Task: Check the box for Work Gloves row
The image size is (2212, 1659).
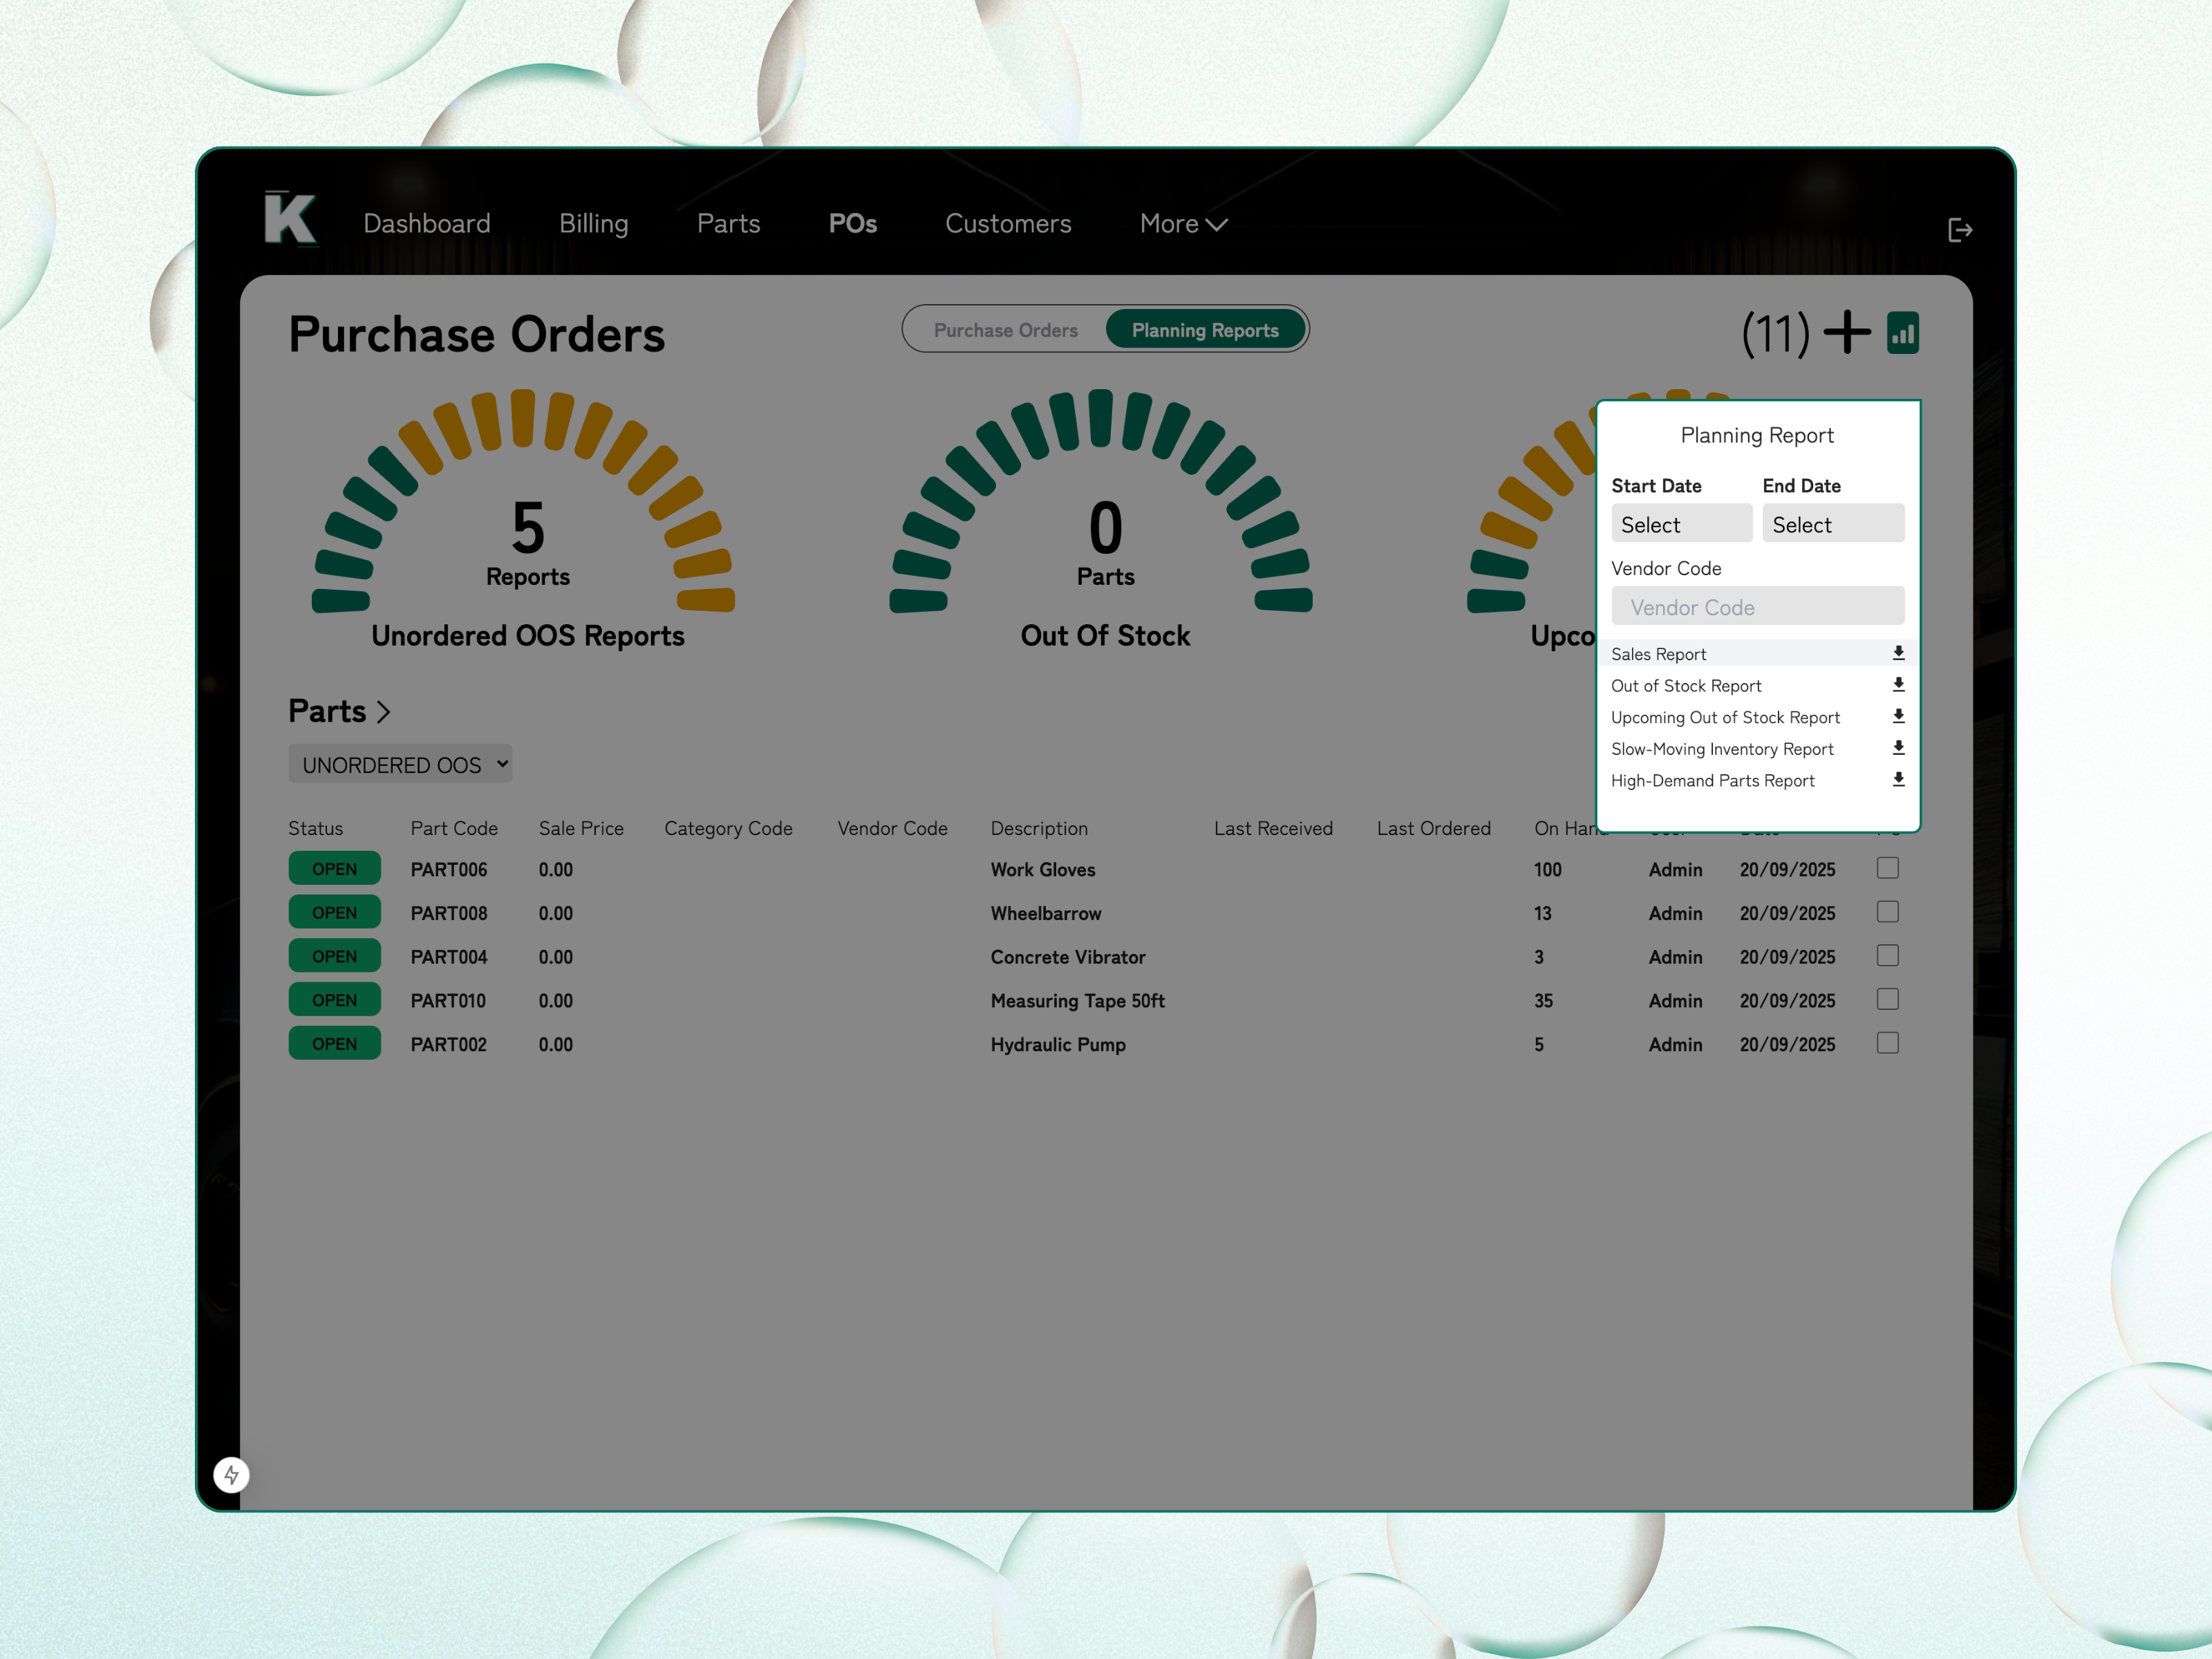Action: [1887, 868]
